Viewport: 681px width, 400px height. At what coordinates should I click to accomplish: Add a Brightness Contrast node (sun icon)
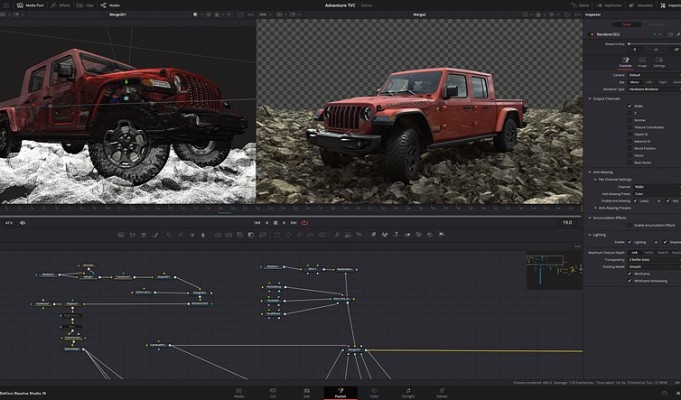point(192,235)
